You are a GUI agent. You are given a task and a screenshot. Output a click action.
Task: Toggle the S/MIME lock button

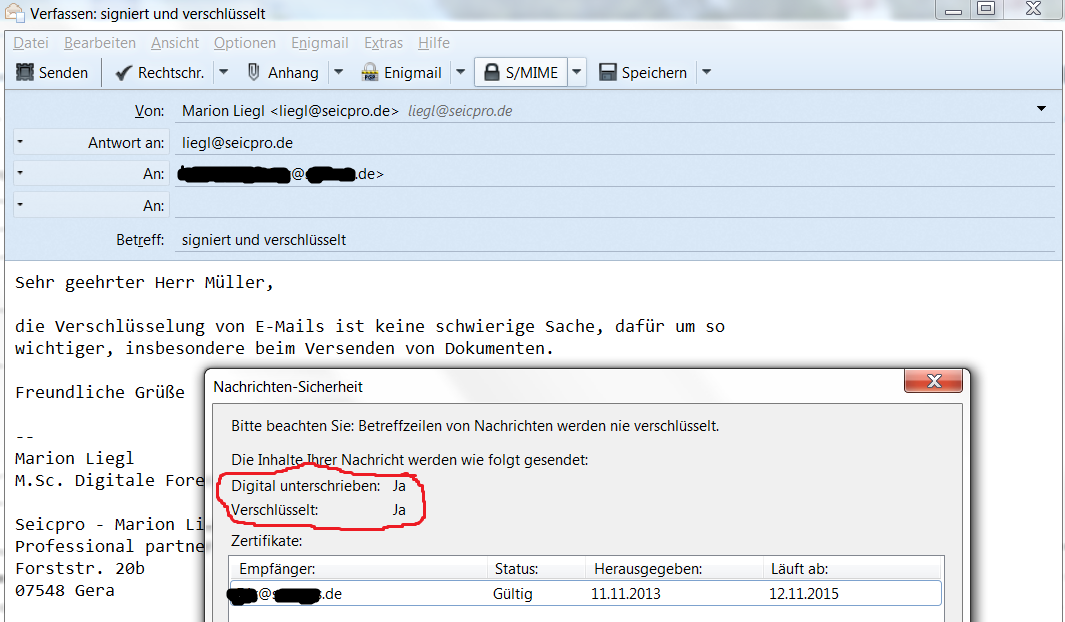[x=520, y=72]
